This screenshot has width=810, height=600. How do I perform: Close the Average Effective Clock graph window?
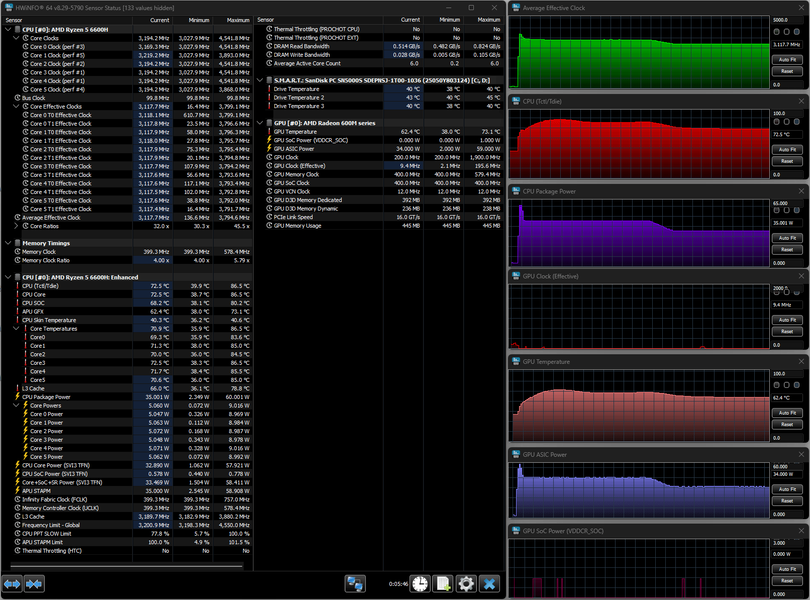click(x=801, y=8)
